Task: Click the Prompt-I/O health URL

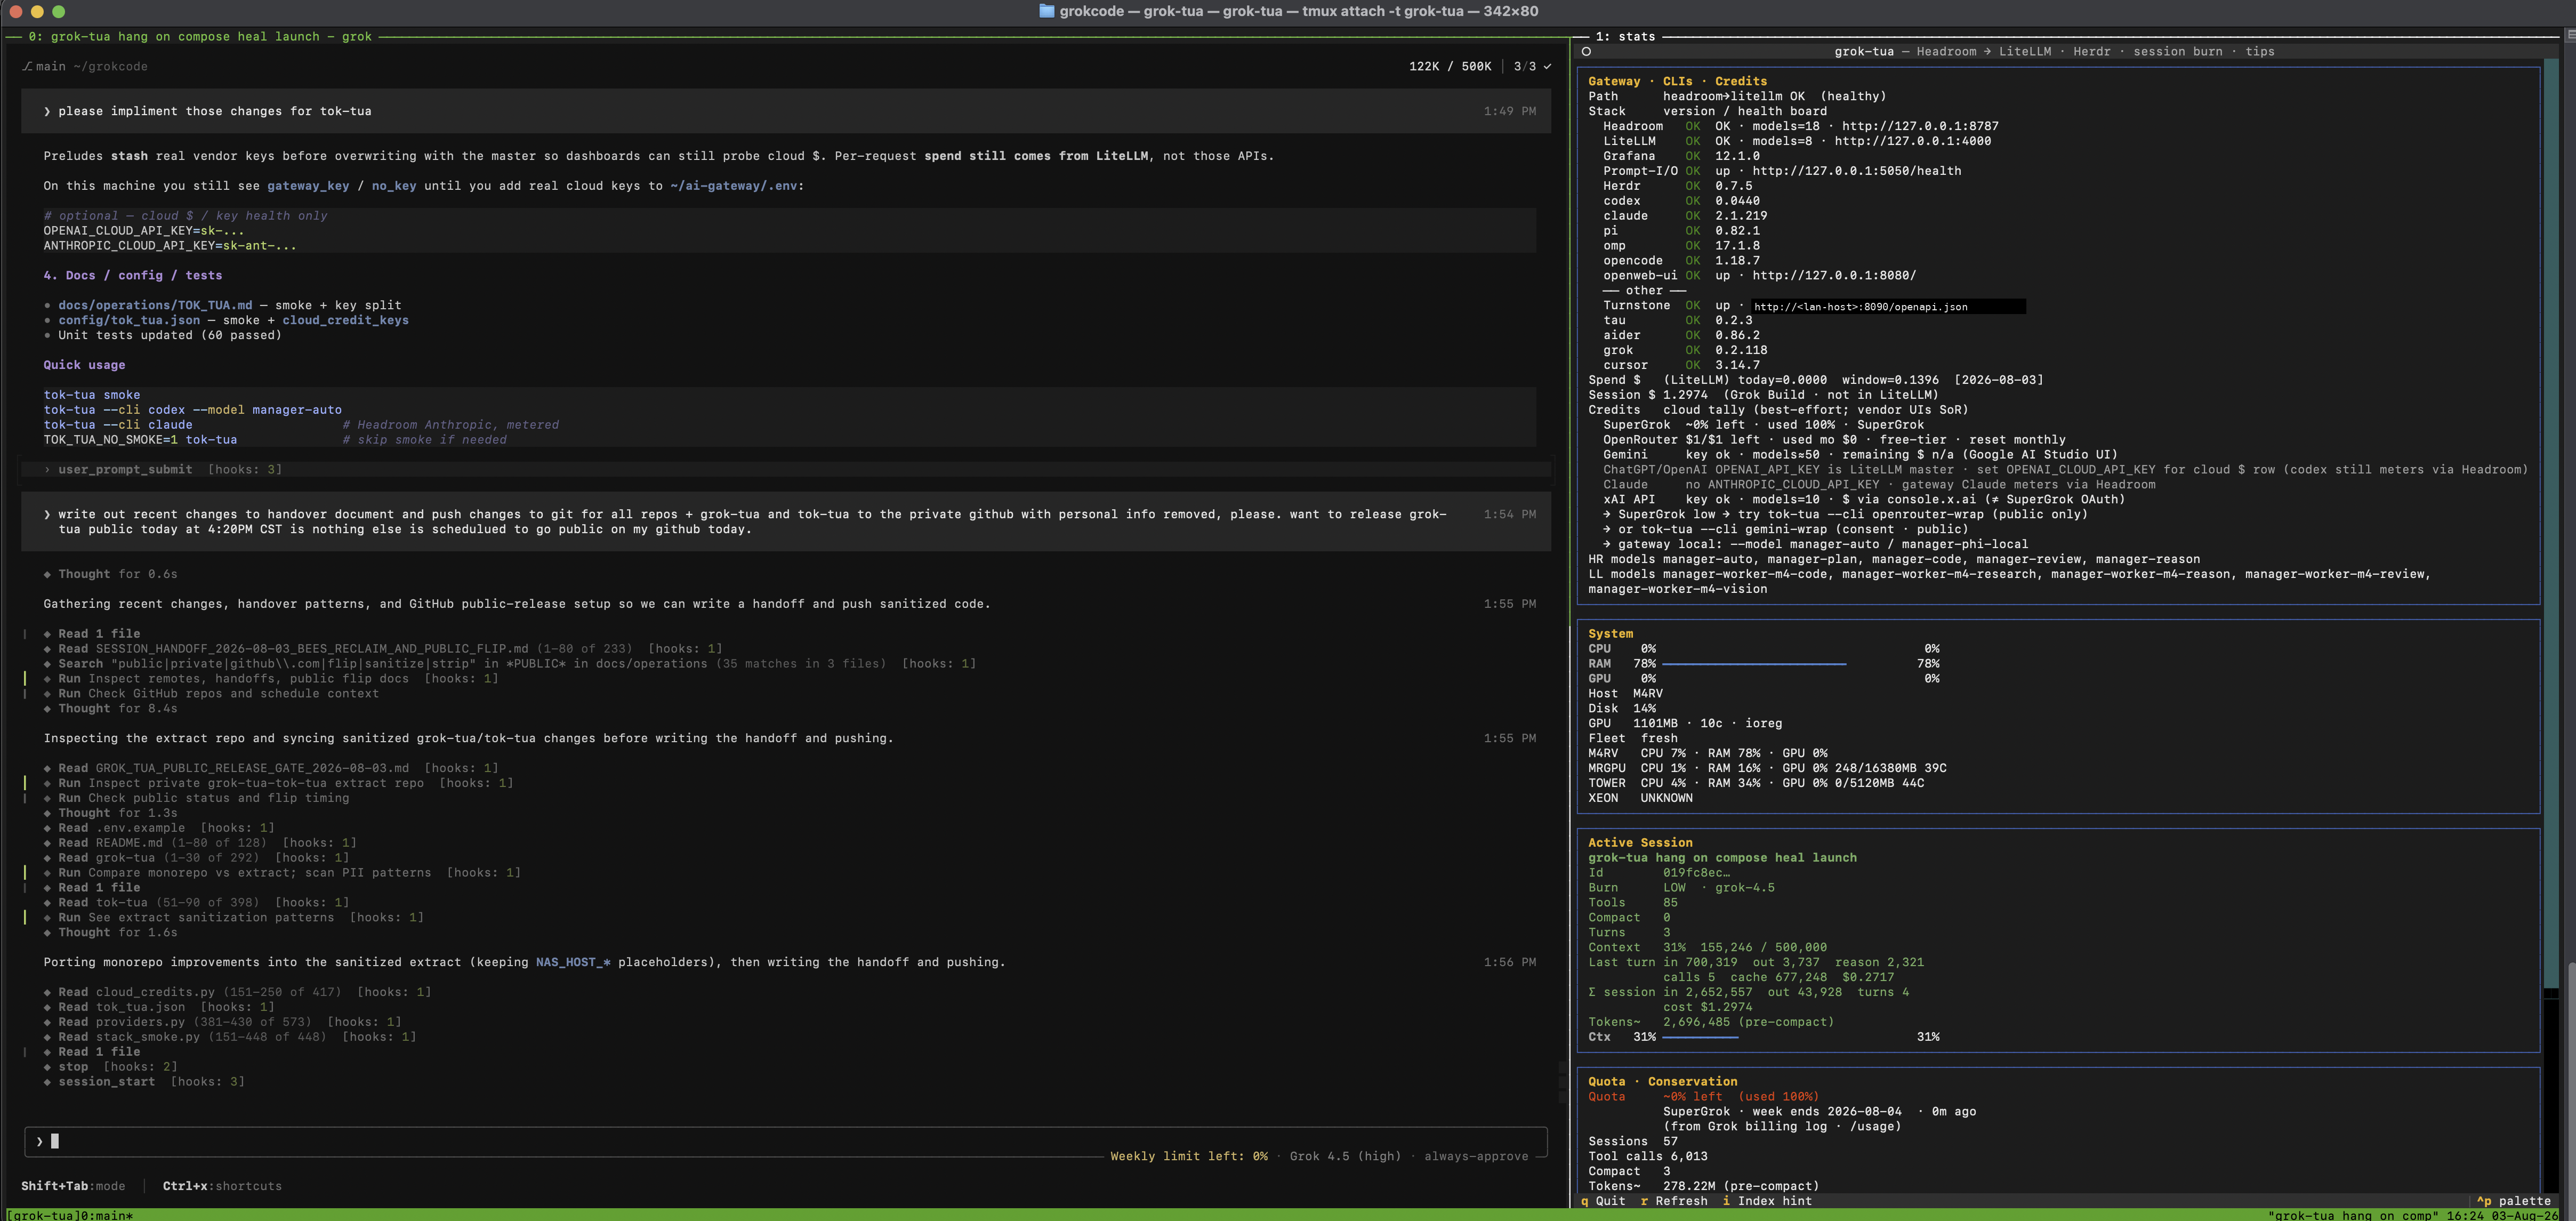Action: [1856, 171]
